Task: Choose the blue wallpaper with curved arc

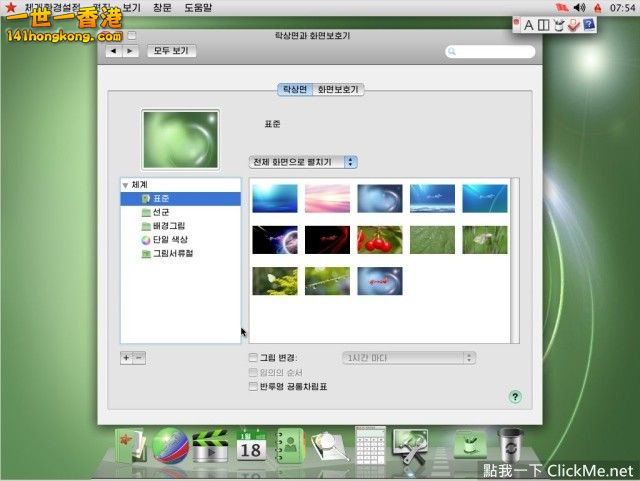Action: (485, 199)
